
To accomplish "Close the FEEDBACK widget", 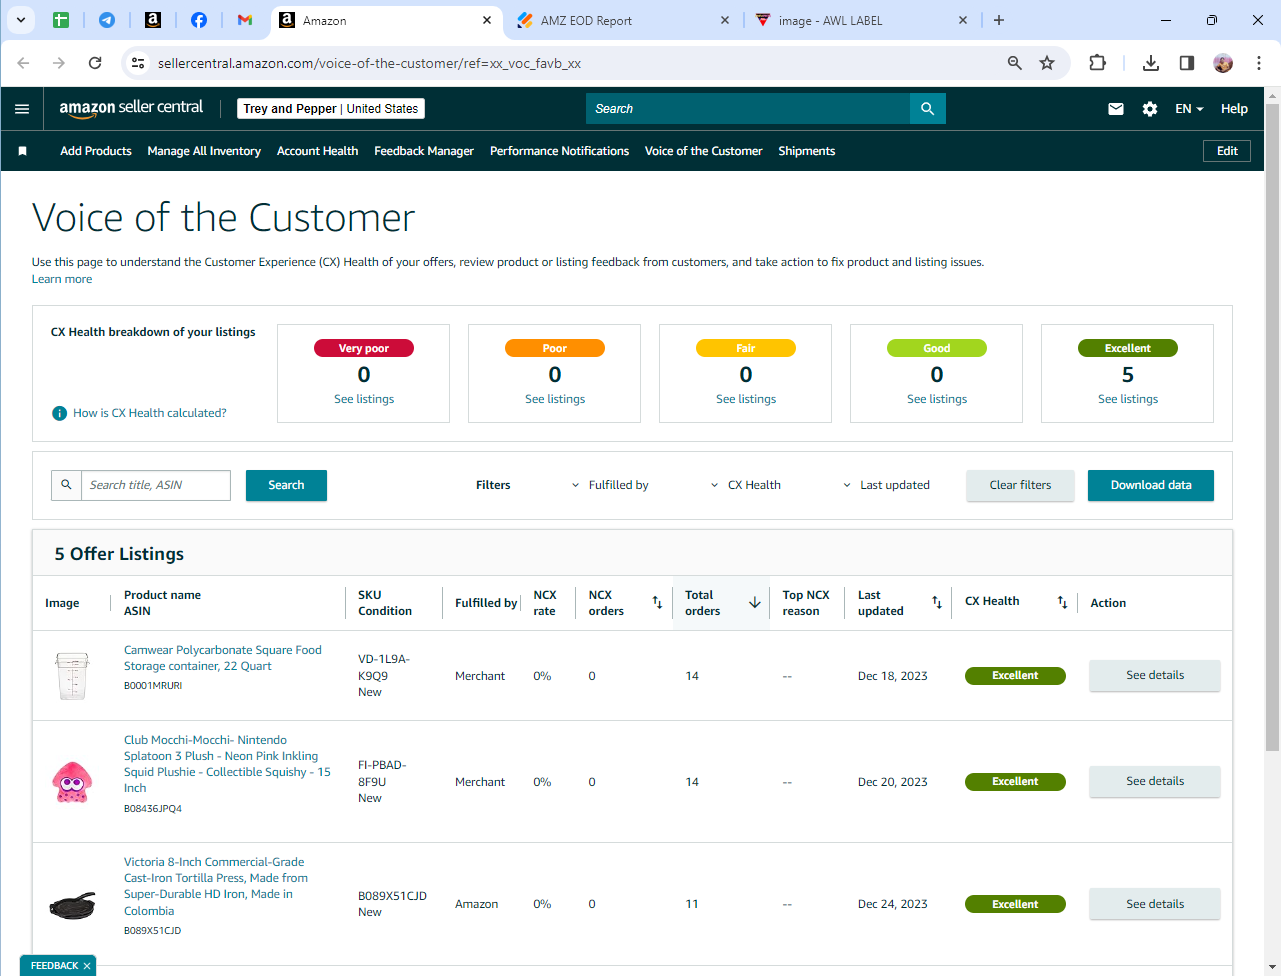I will coord(87,966).
